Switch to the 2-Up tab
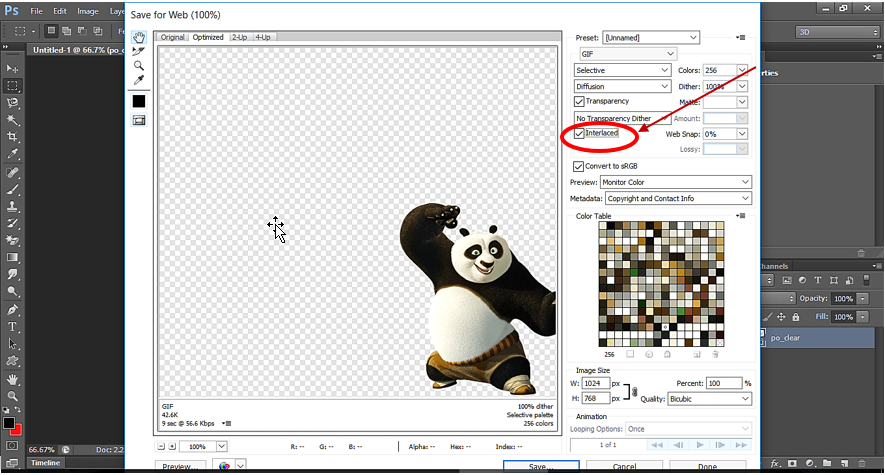The width and height of the screenshot is (885, 475). (x=239, y=37)
